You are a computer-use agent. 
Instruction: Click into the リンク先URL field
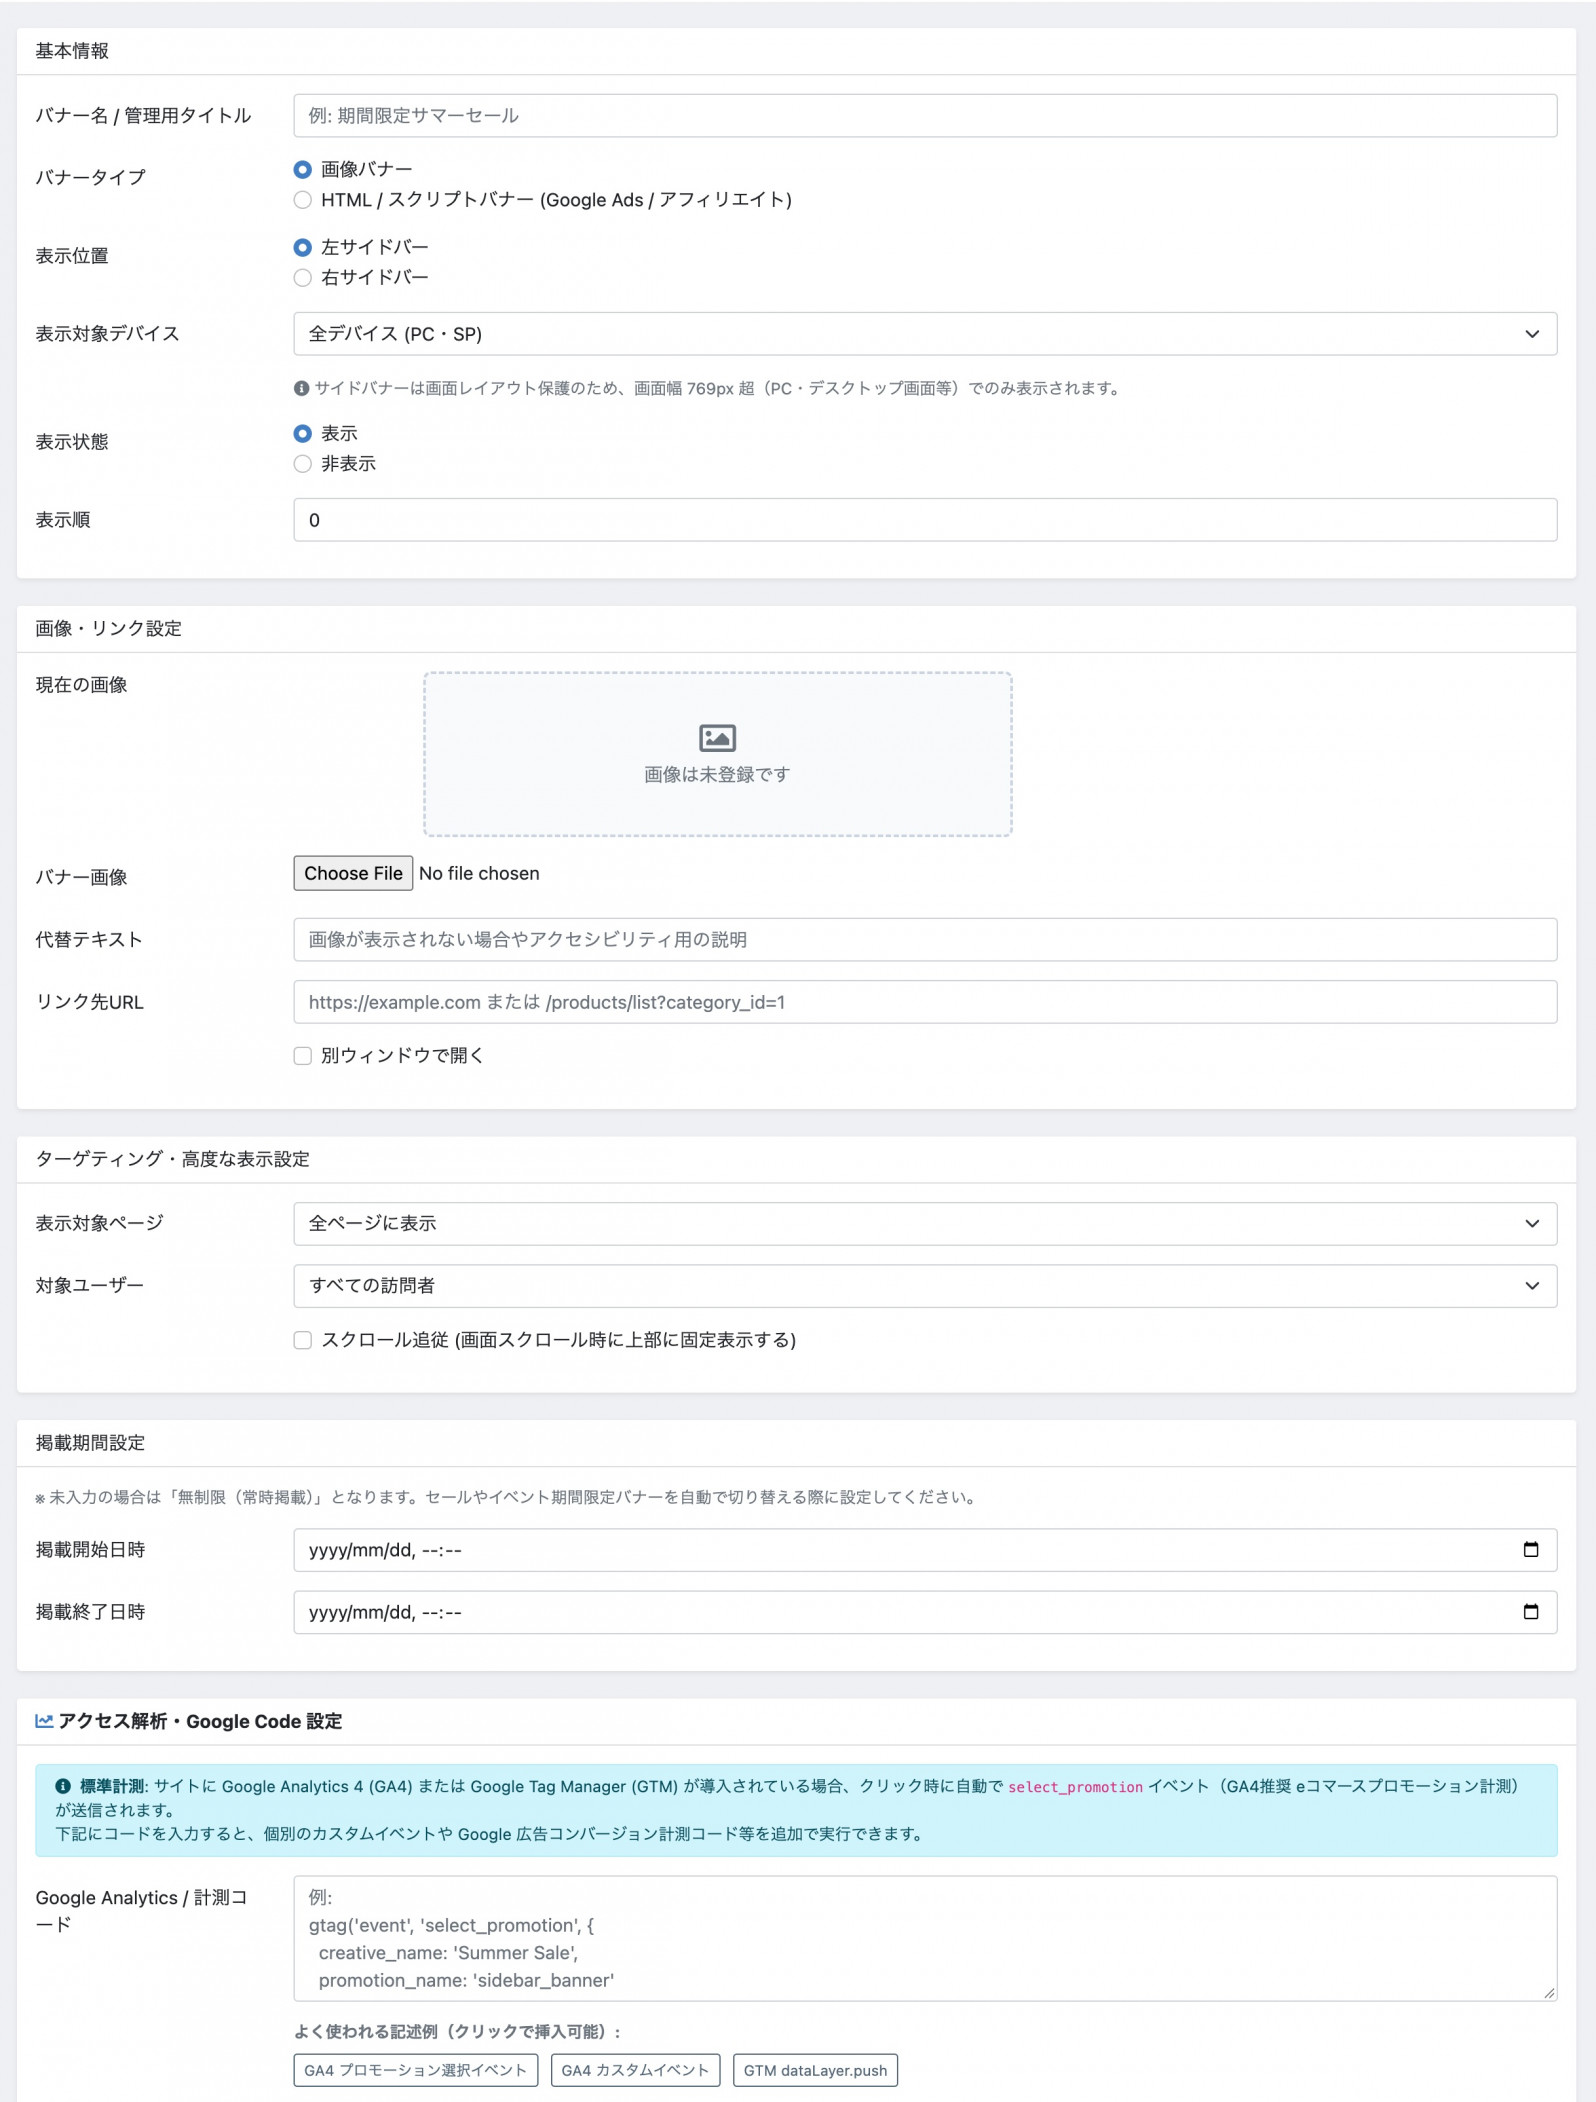click(x=925, y=1002)
